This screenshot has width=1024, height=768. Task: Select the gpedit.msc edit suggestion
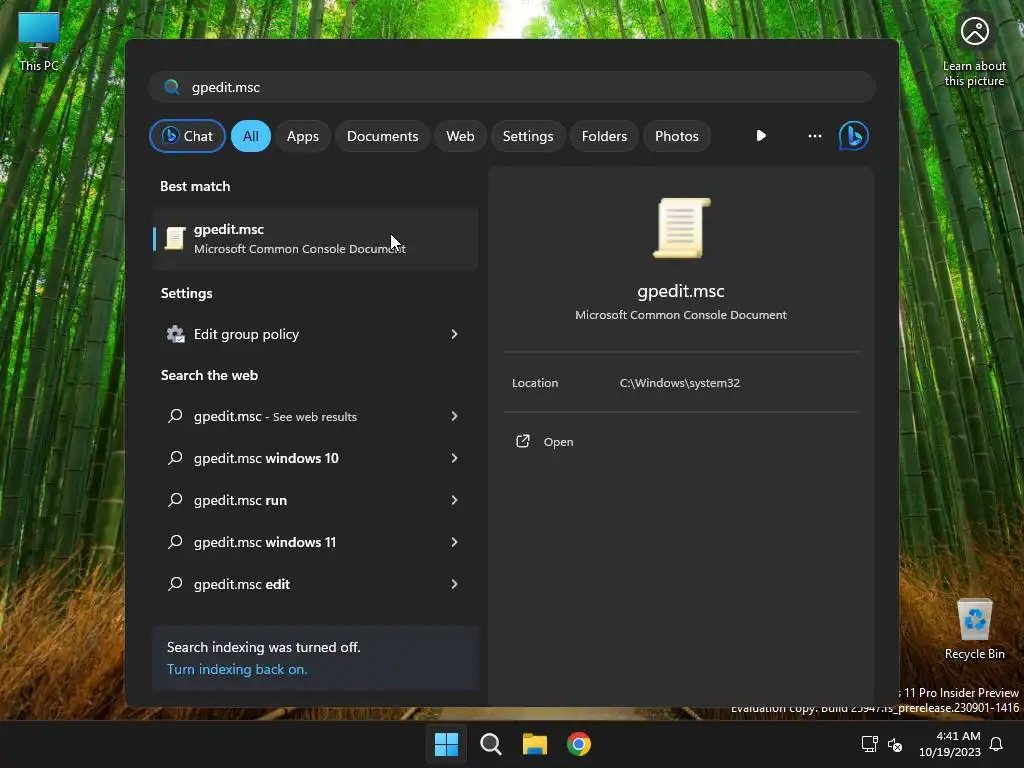tap(315, 584)
